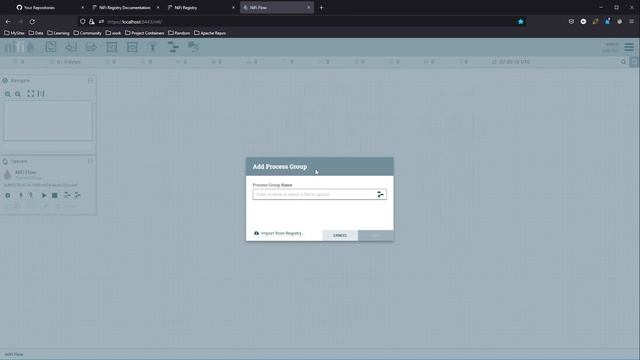Click Create Template icon in Operate panel
This screenshot has width=640, height=360.
67,196
